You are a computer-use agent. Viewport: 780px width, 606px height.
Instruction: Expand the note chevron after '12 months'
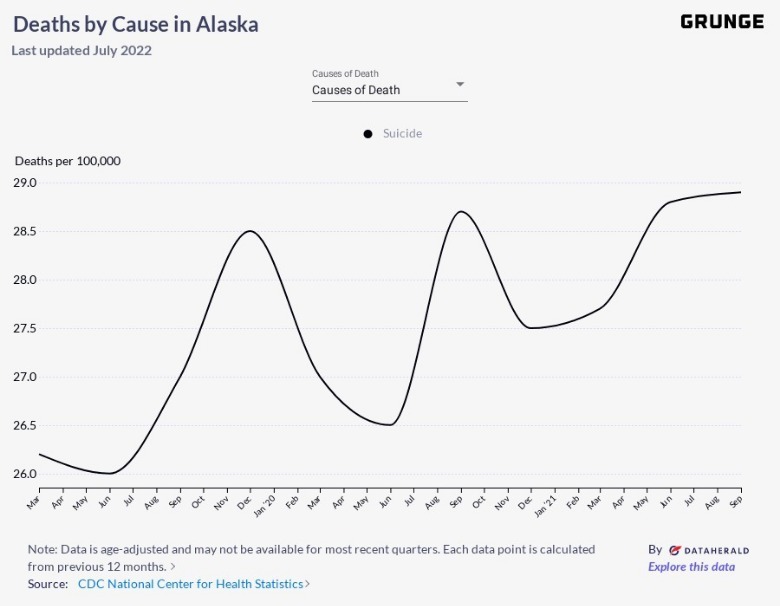pos(173,566)
